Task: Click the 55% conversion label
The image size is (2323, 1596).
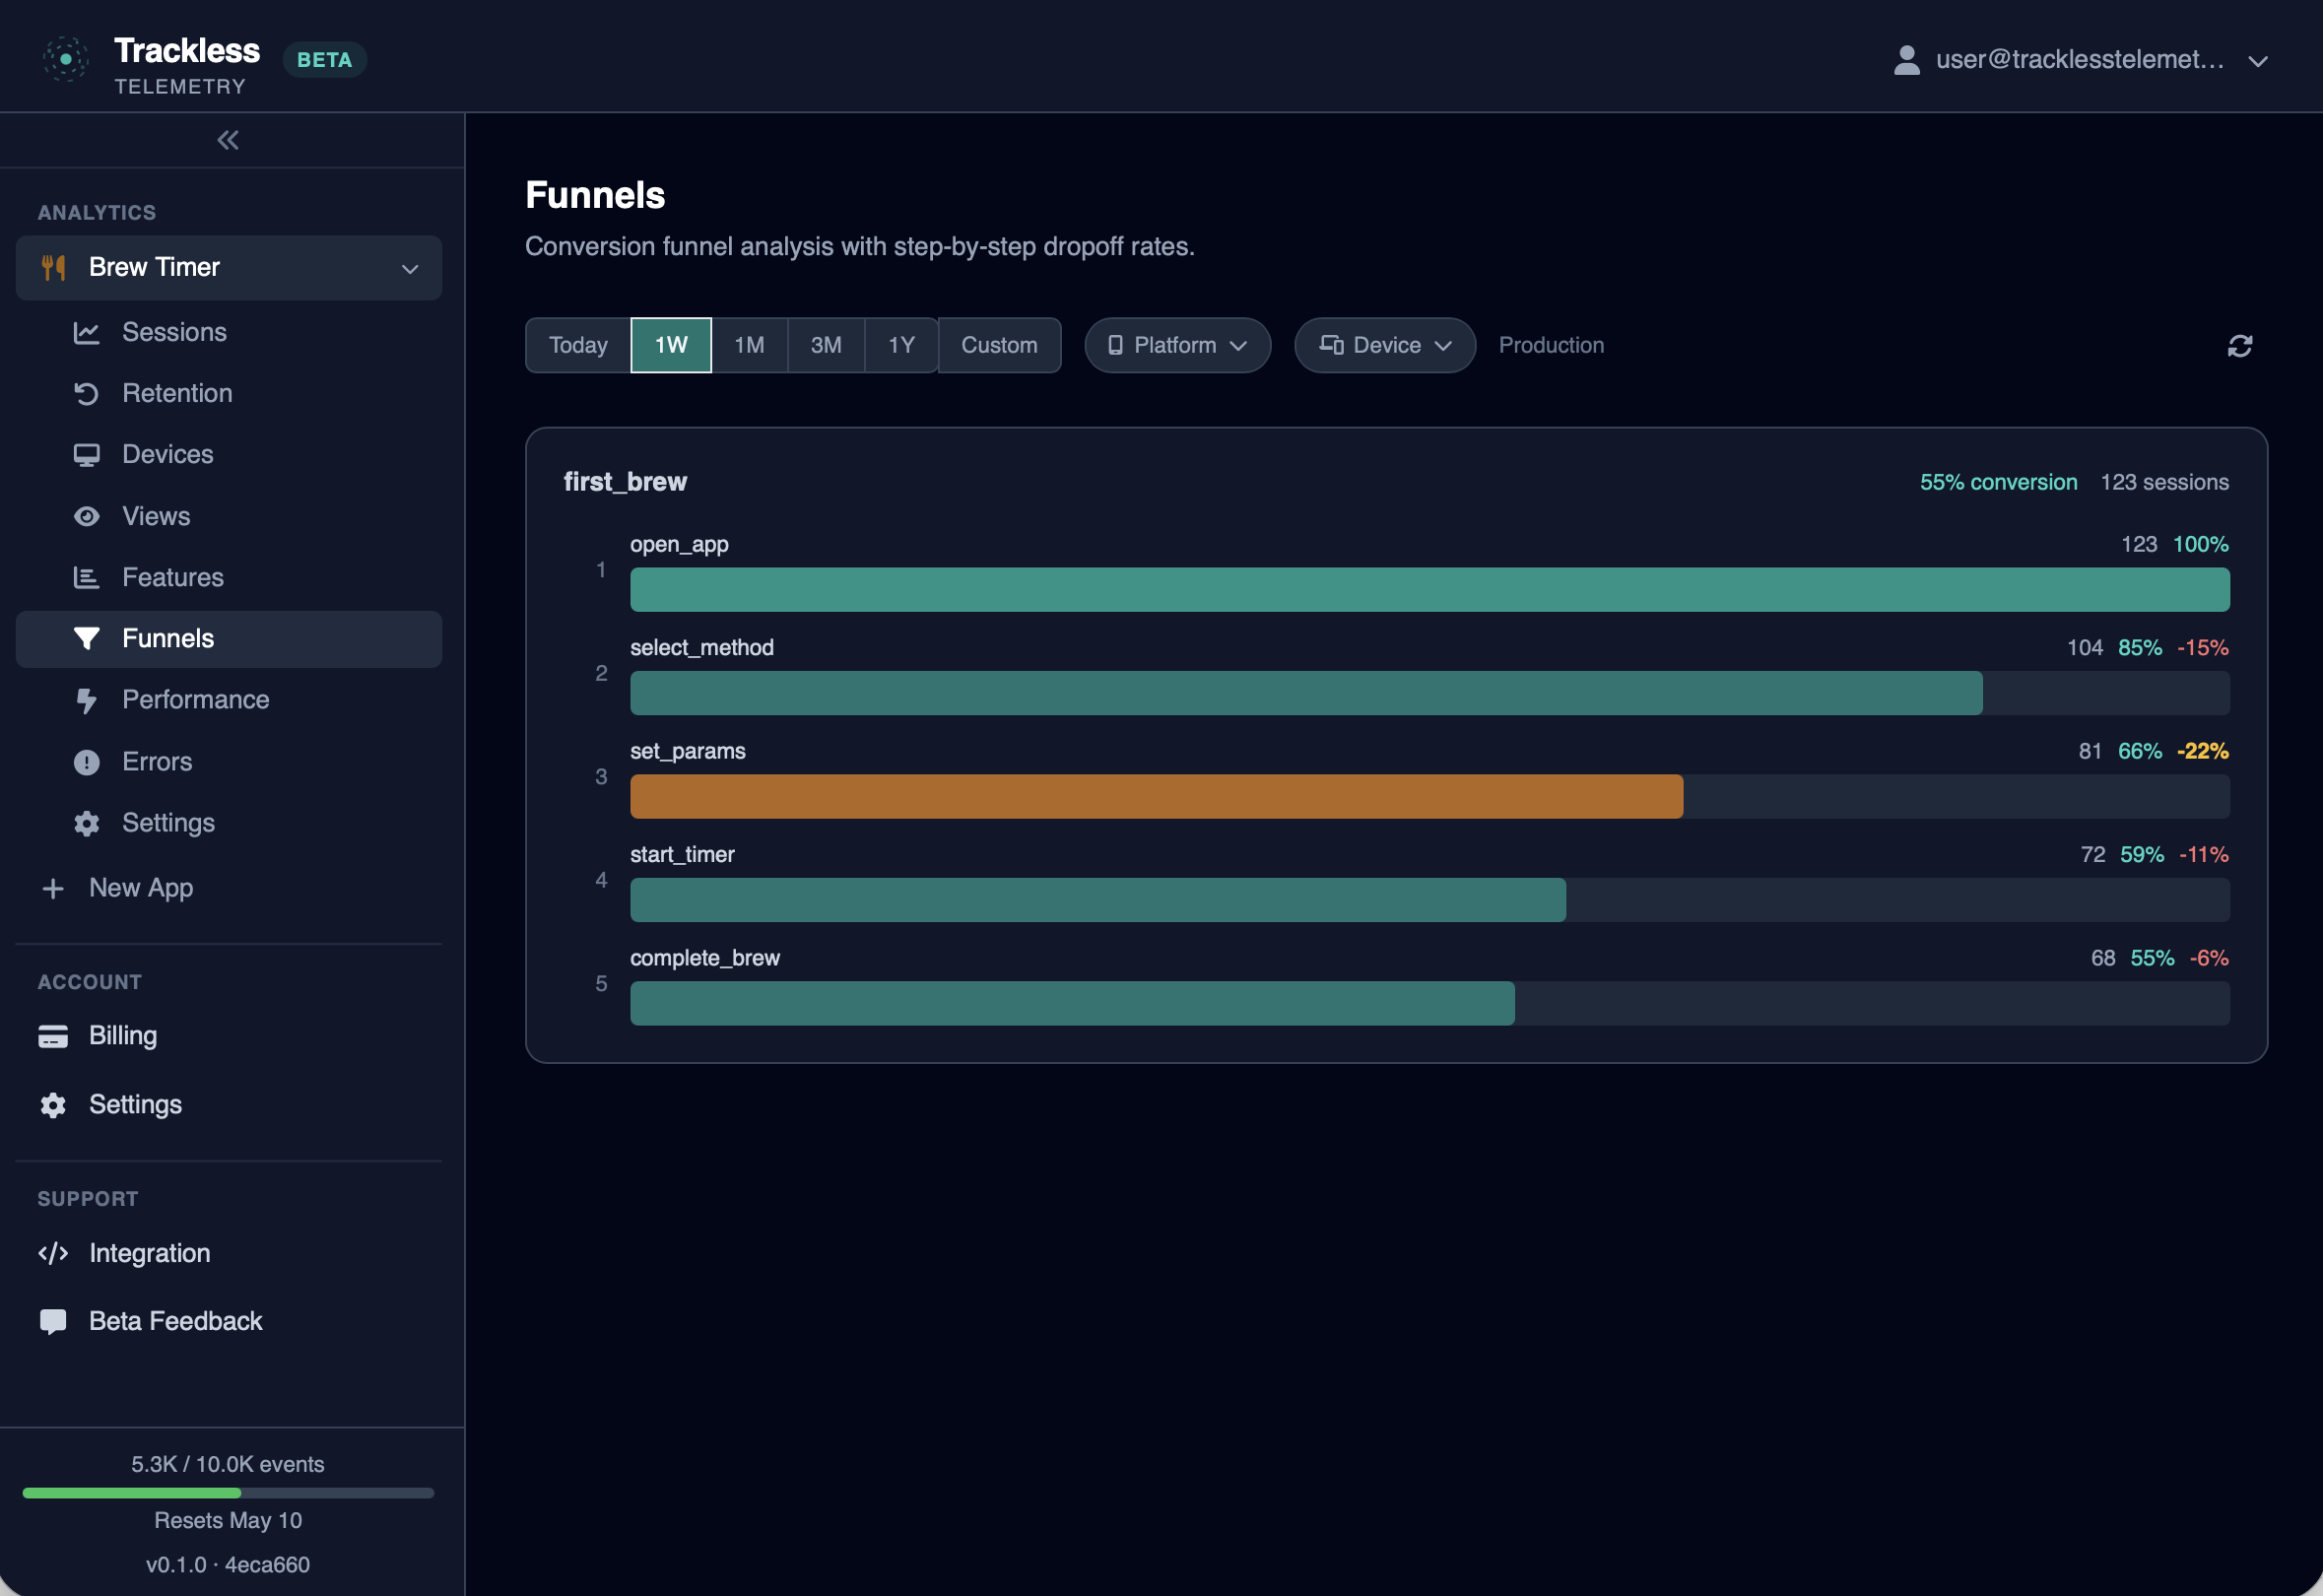Action: point(1998,483)
